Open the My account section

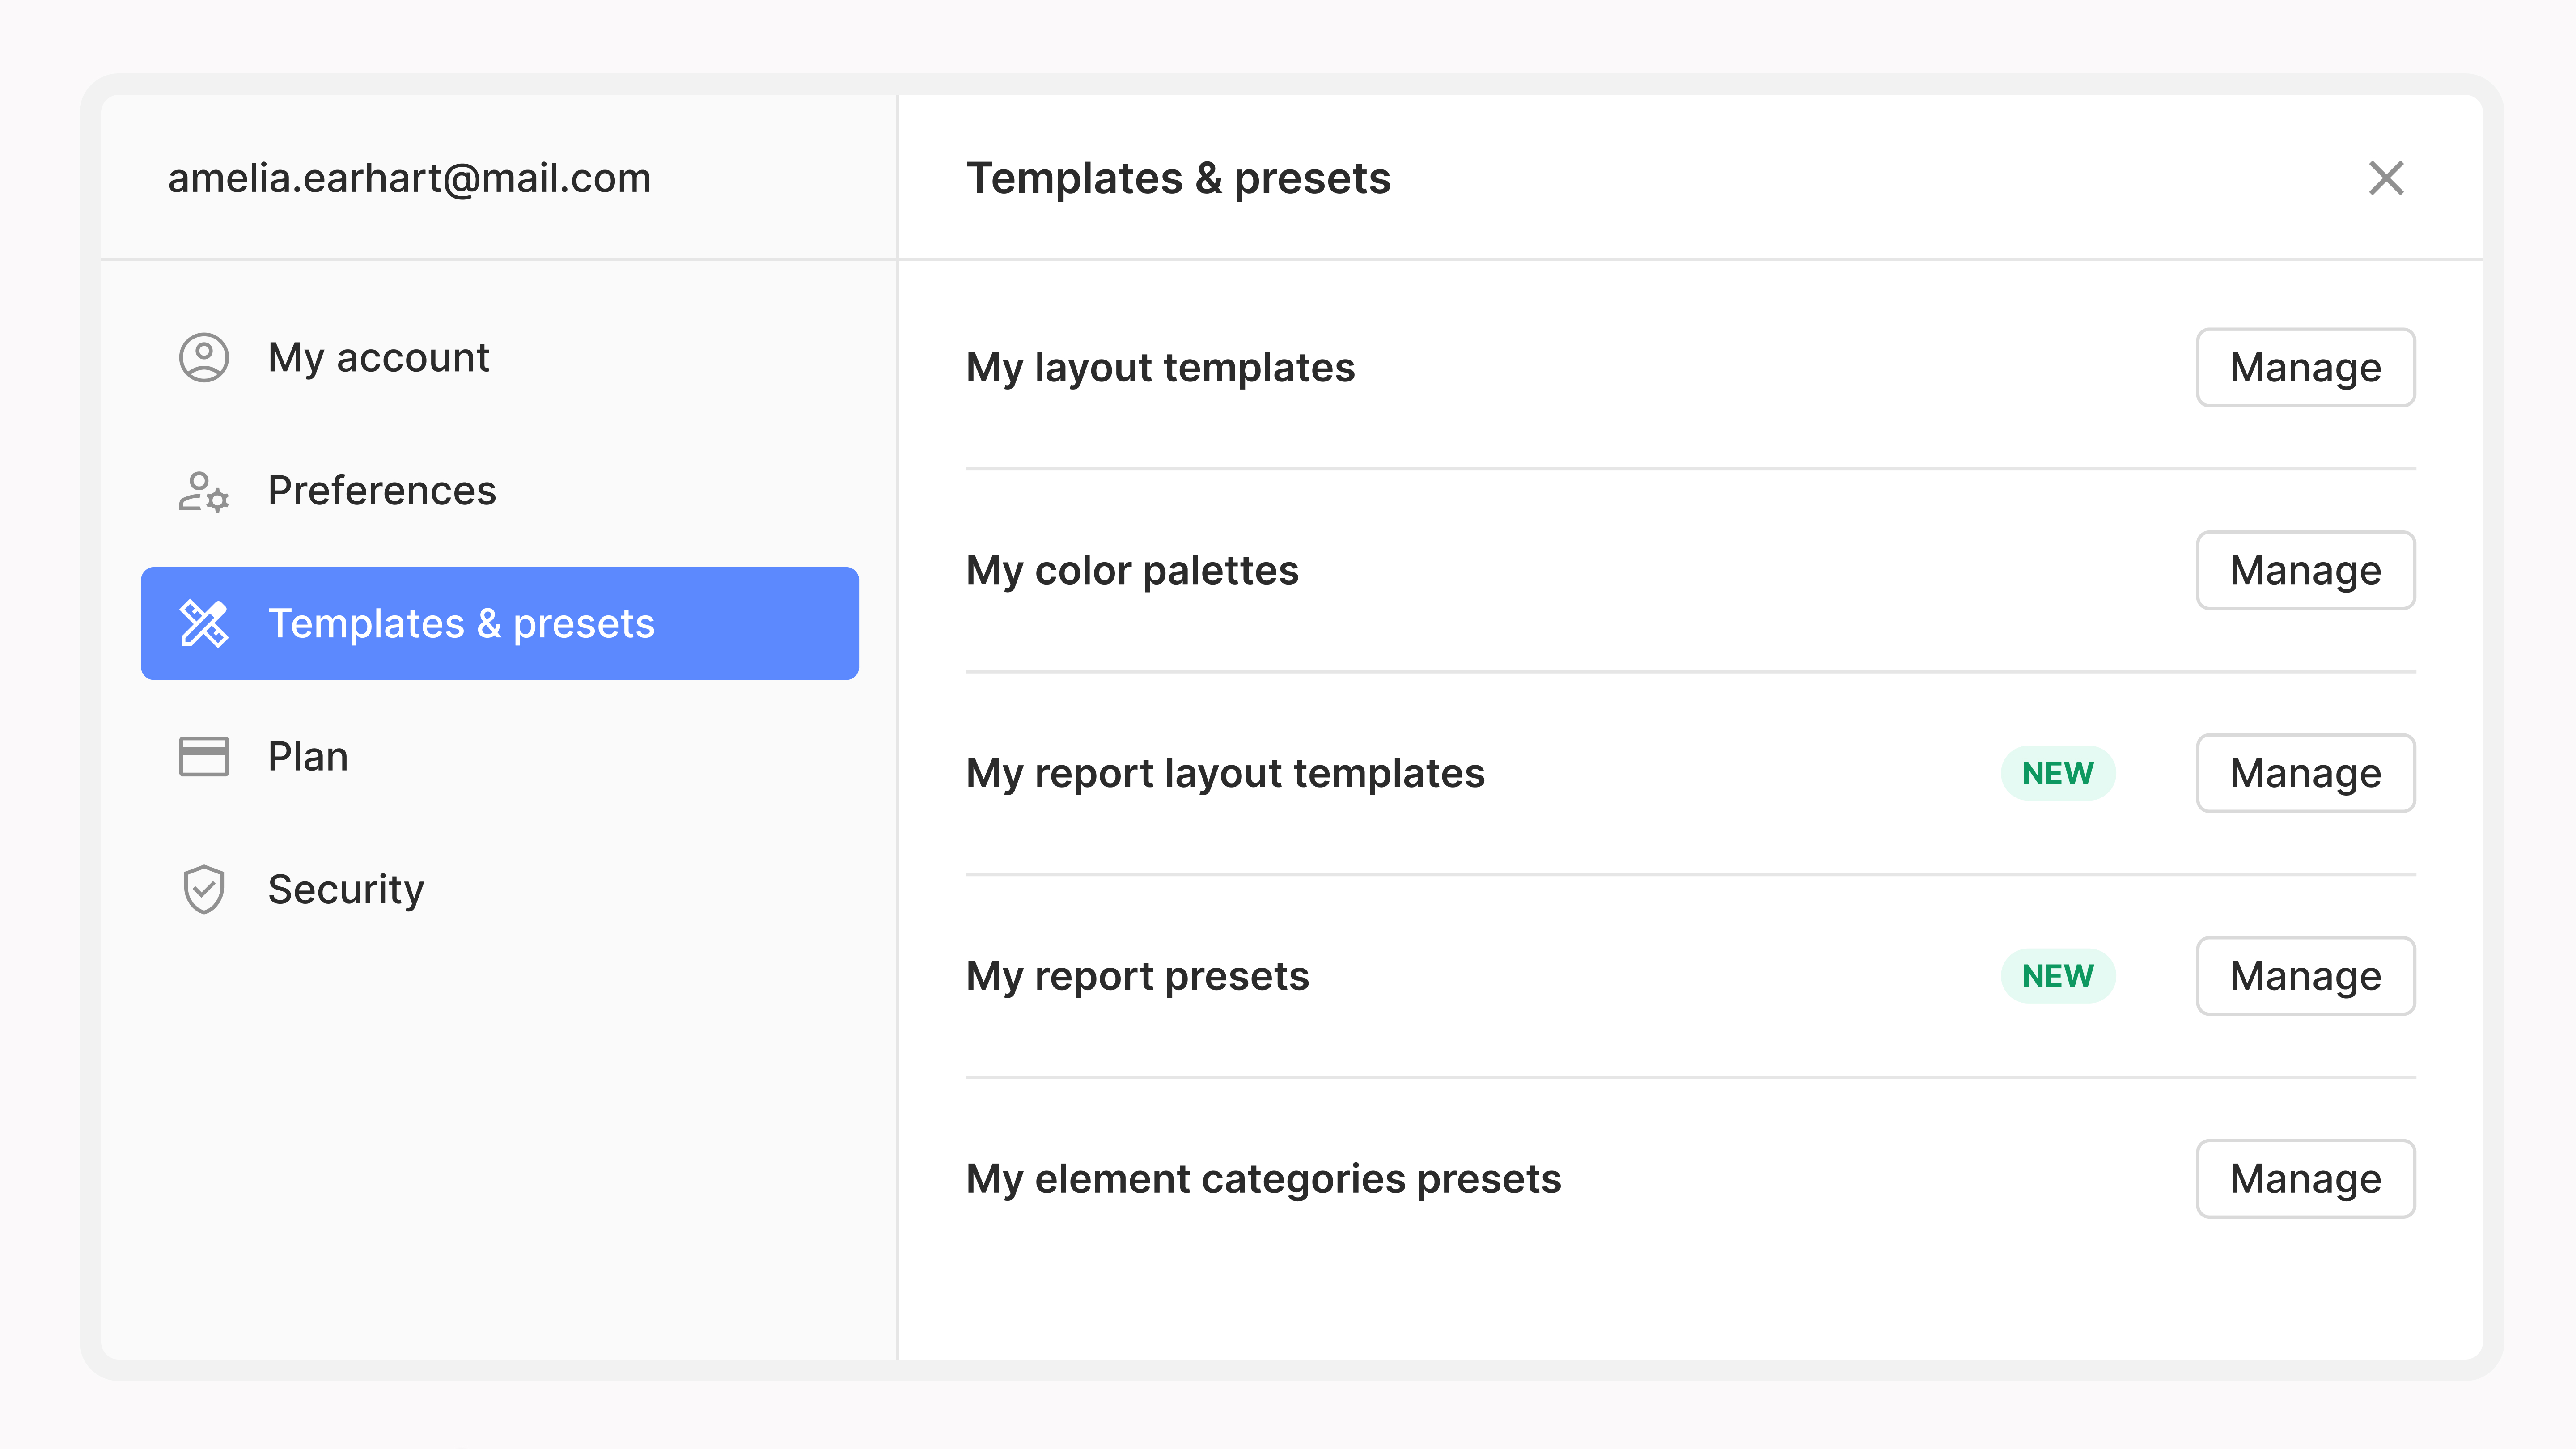[x=500, y=358]
